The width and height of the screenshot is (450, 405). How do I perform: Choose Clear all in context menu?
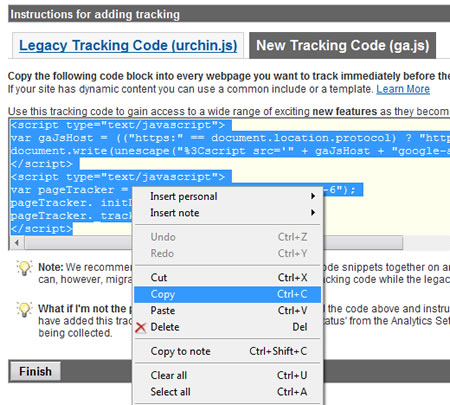point(227,375)
